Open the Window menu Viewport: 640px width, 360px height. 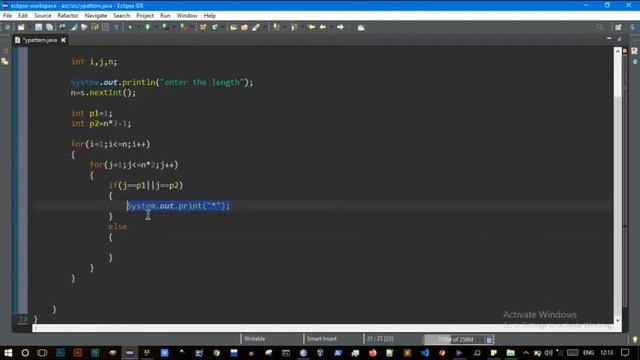pos(187,16)
